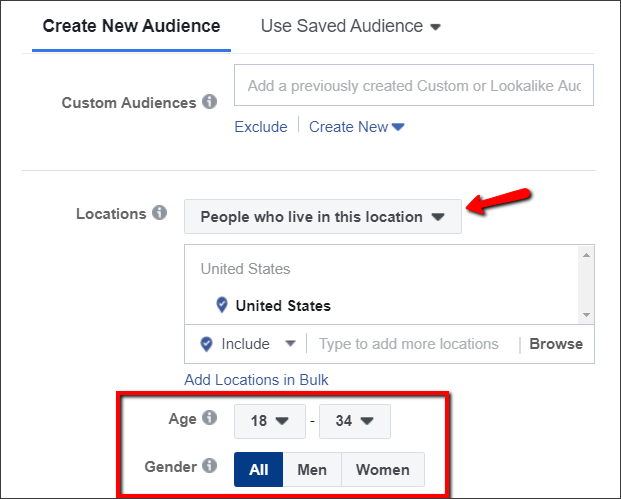Screen dimensions: 621x499
Task: Open the maximum age 34 dropdown
Action: [x=355, y=421]
